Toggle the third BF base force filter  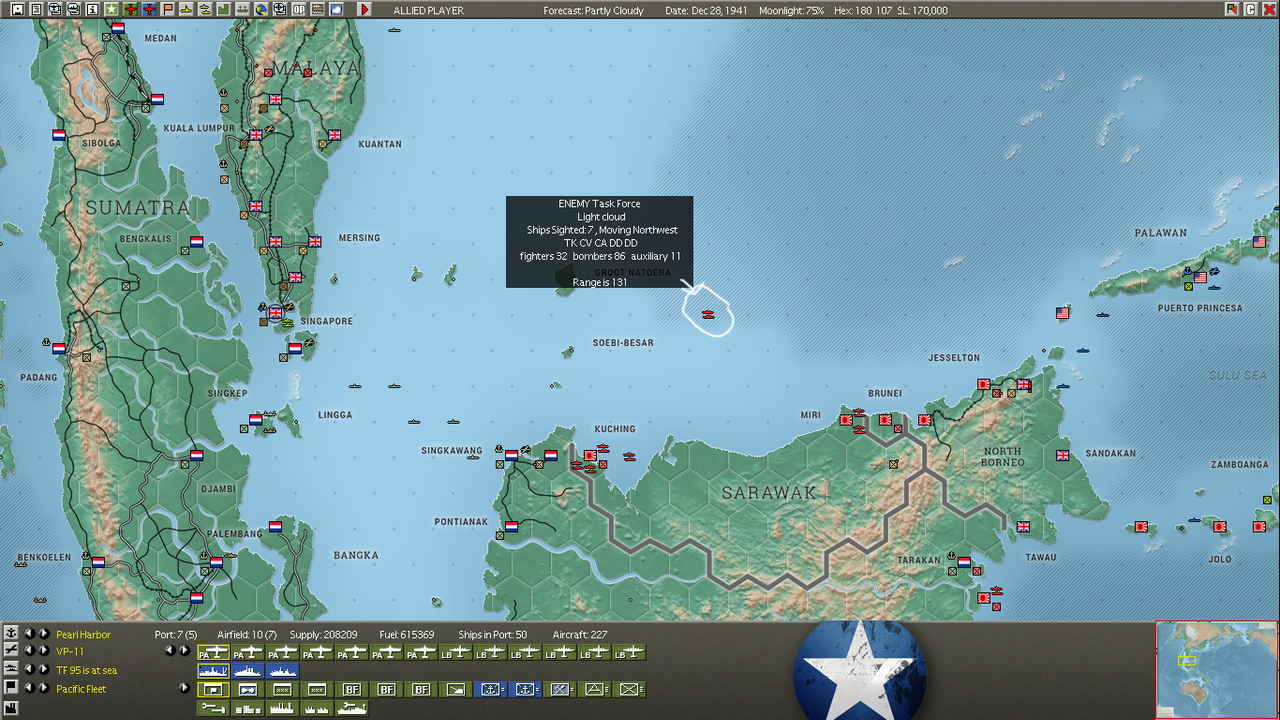(x=421, y=689)
